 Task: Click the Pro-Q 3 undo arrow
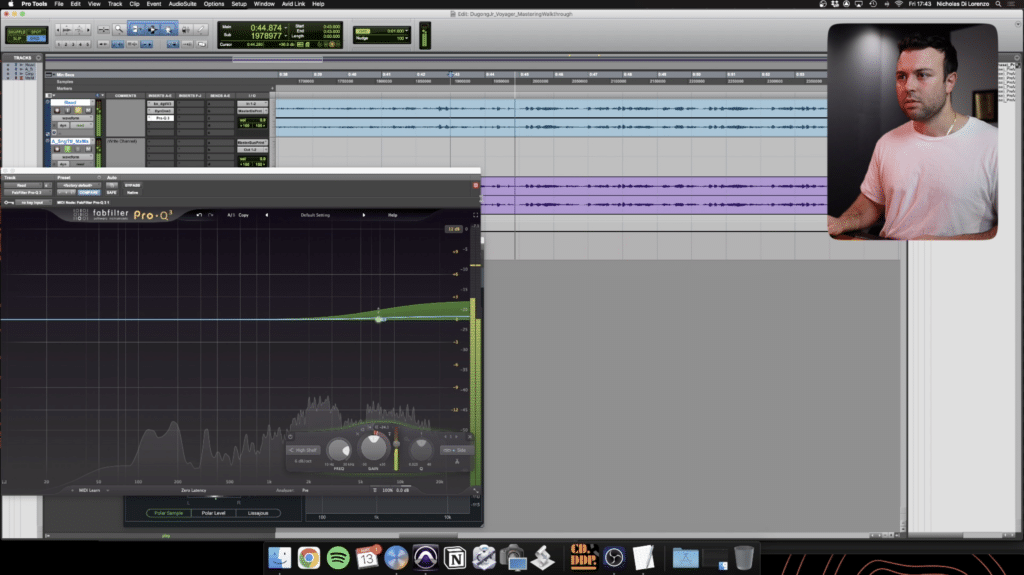199,215
